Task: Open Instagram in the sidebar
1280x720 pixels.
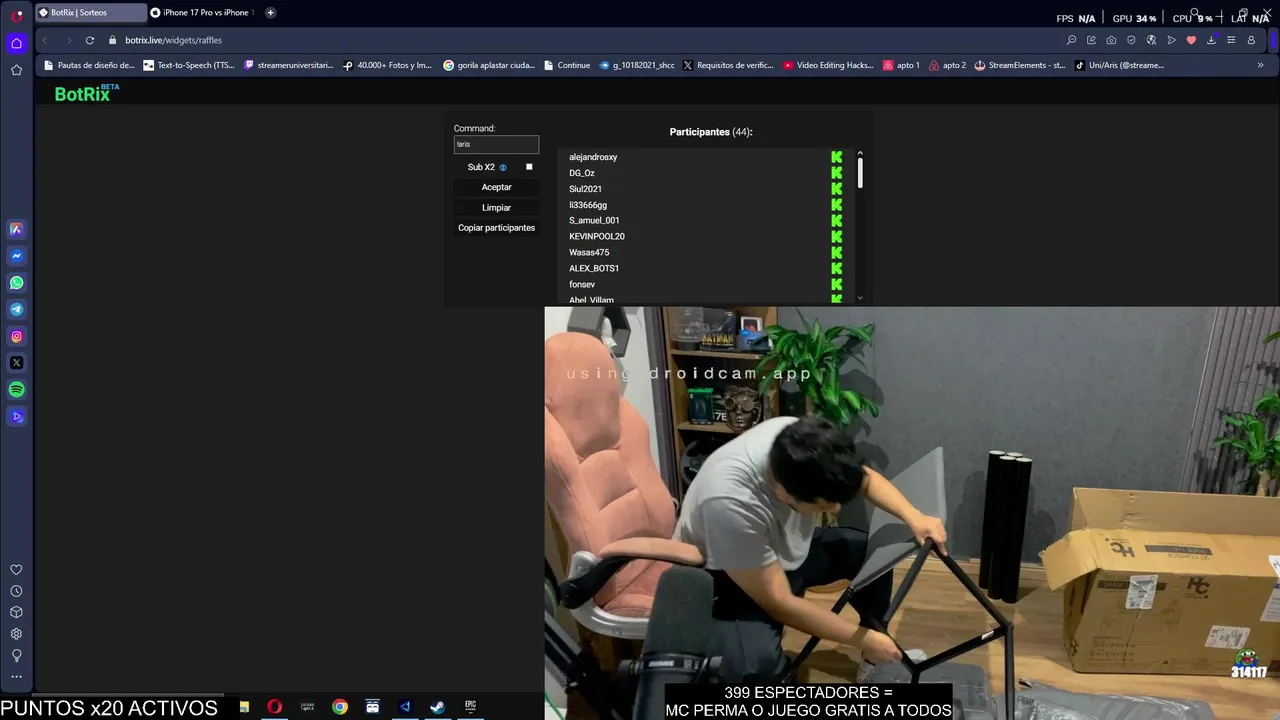Action: click(x=17, y=337)
